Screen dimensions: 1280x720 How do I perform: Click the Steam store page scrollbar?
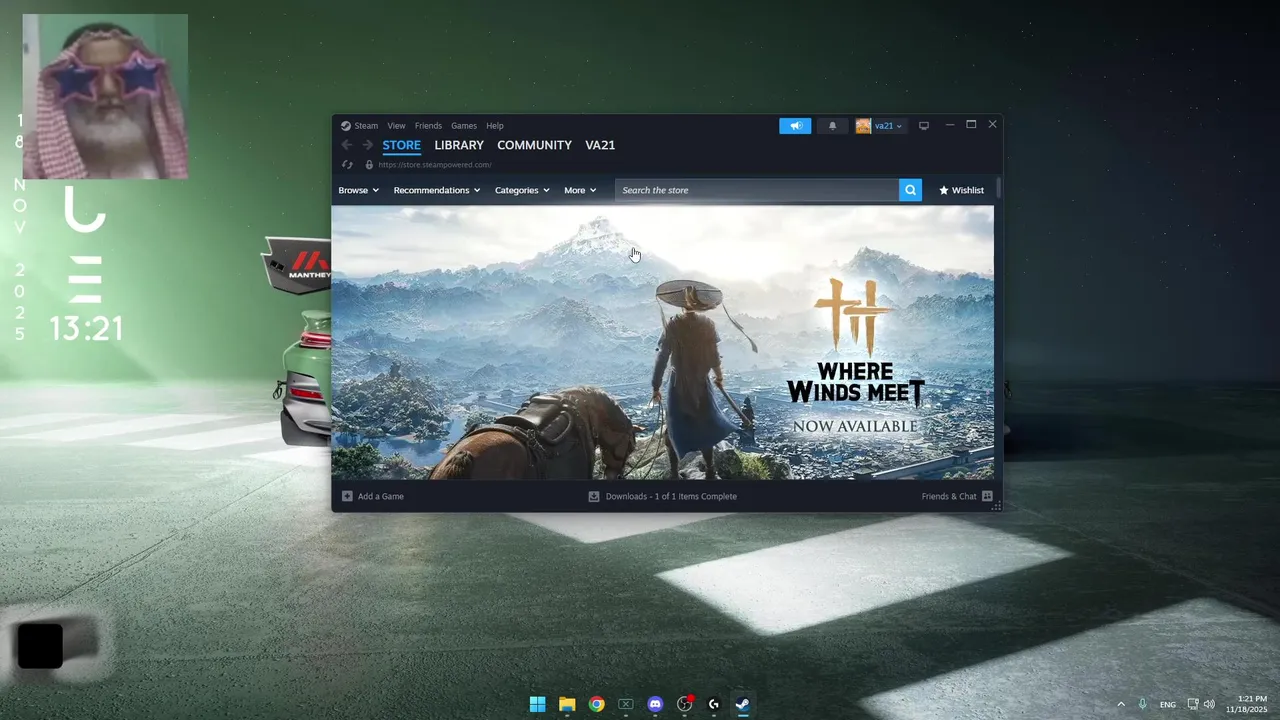[x=998, y=188]
